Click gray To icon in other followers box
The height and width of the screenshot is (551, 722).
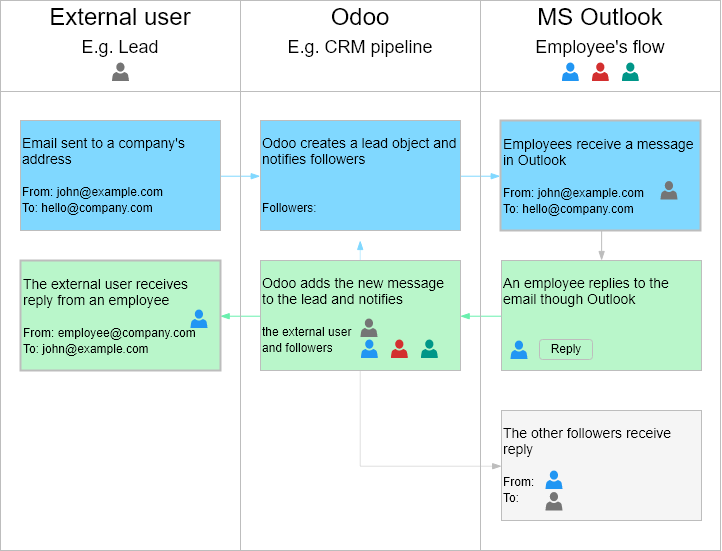[553, 501]
